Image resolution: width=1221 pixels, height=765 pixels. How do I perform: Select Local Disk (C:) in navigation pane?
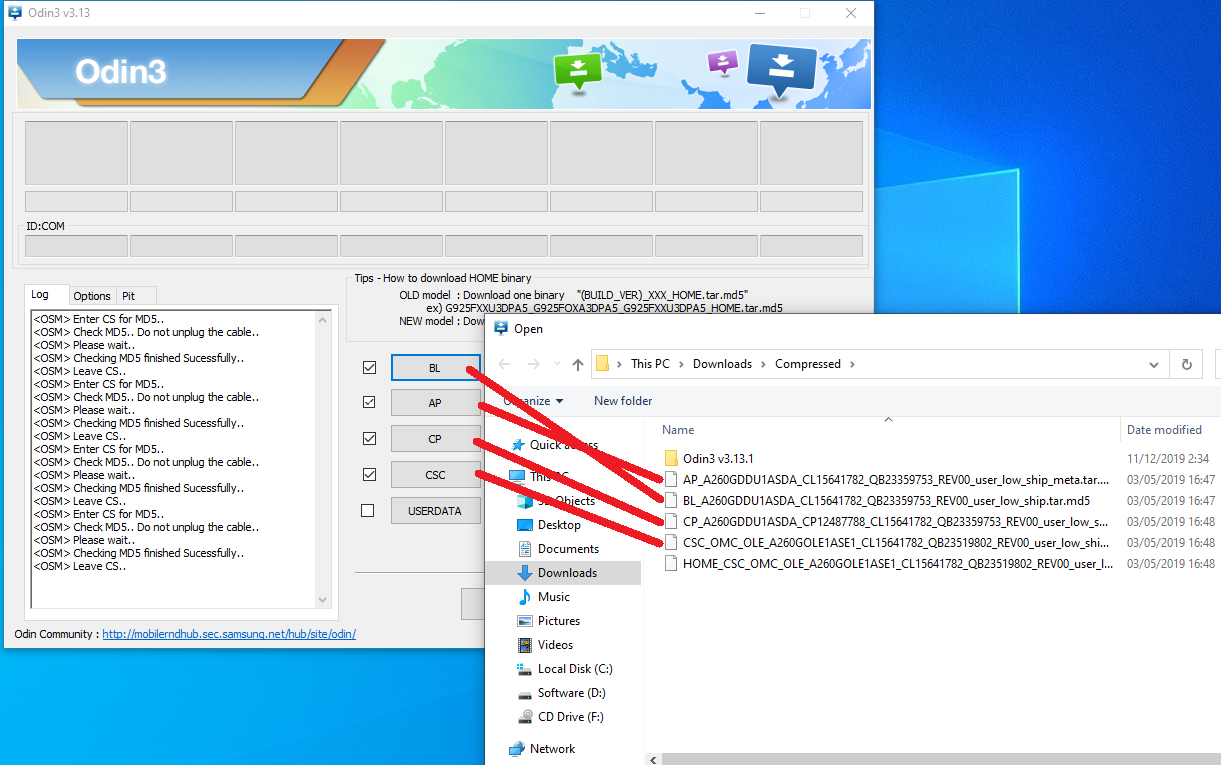coord(573,669)
